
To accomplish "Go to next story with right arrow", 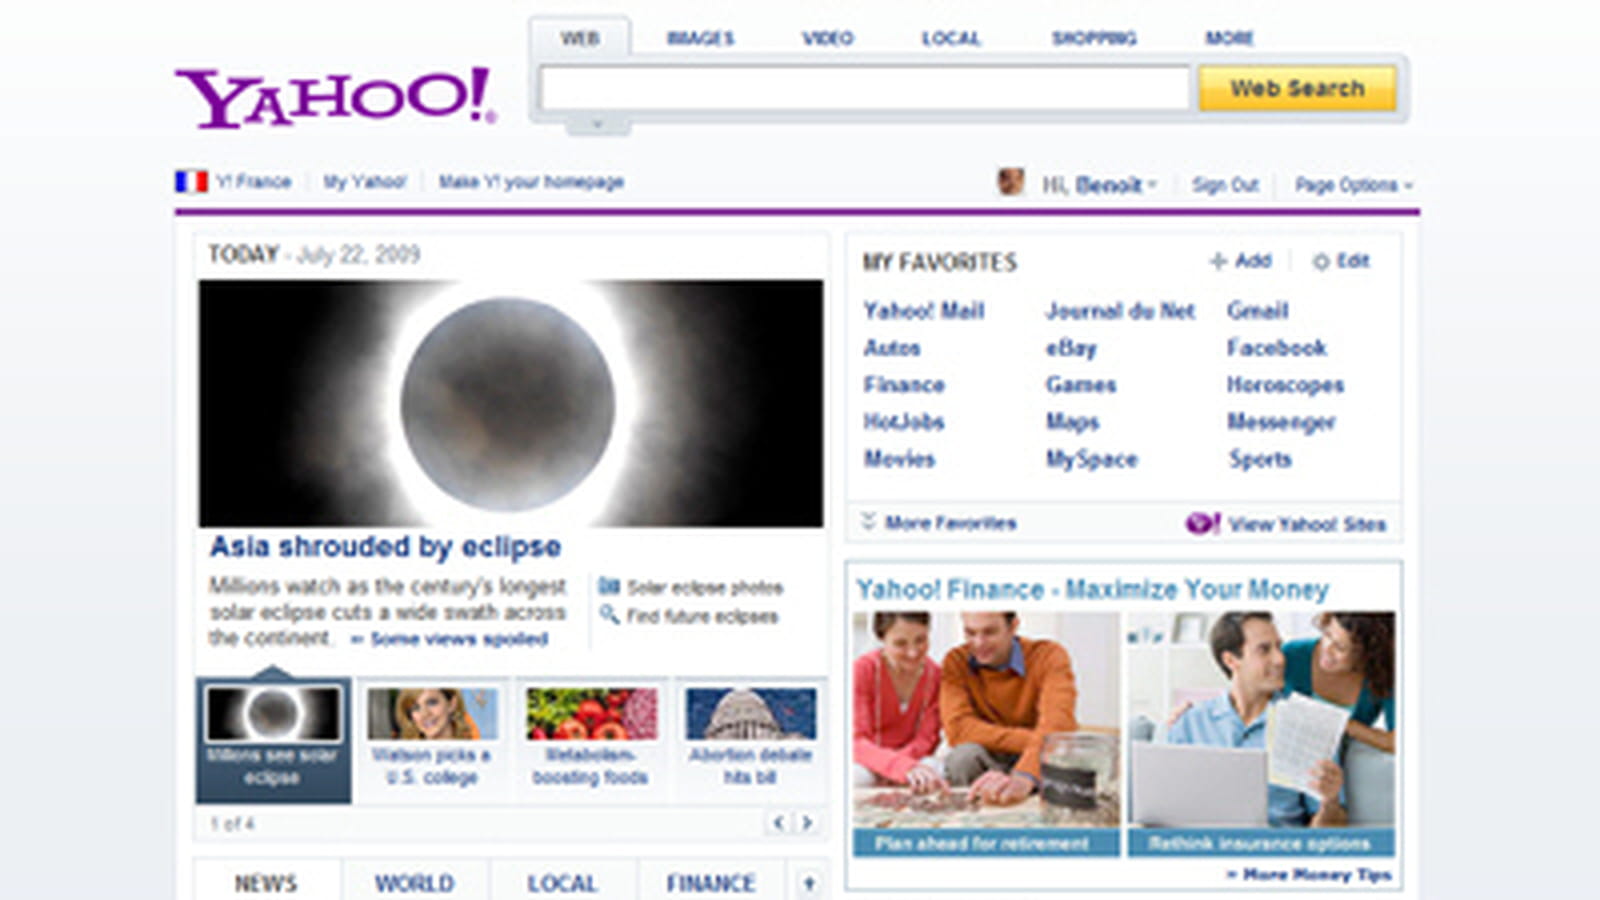I will [x=806, y=823].
